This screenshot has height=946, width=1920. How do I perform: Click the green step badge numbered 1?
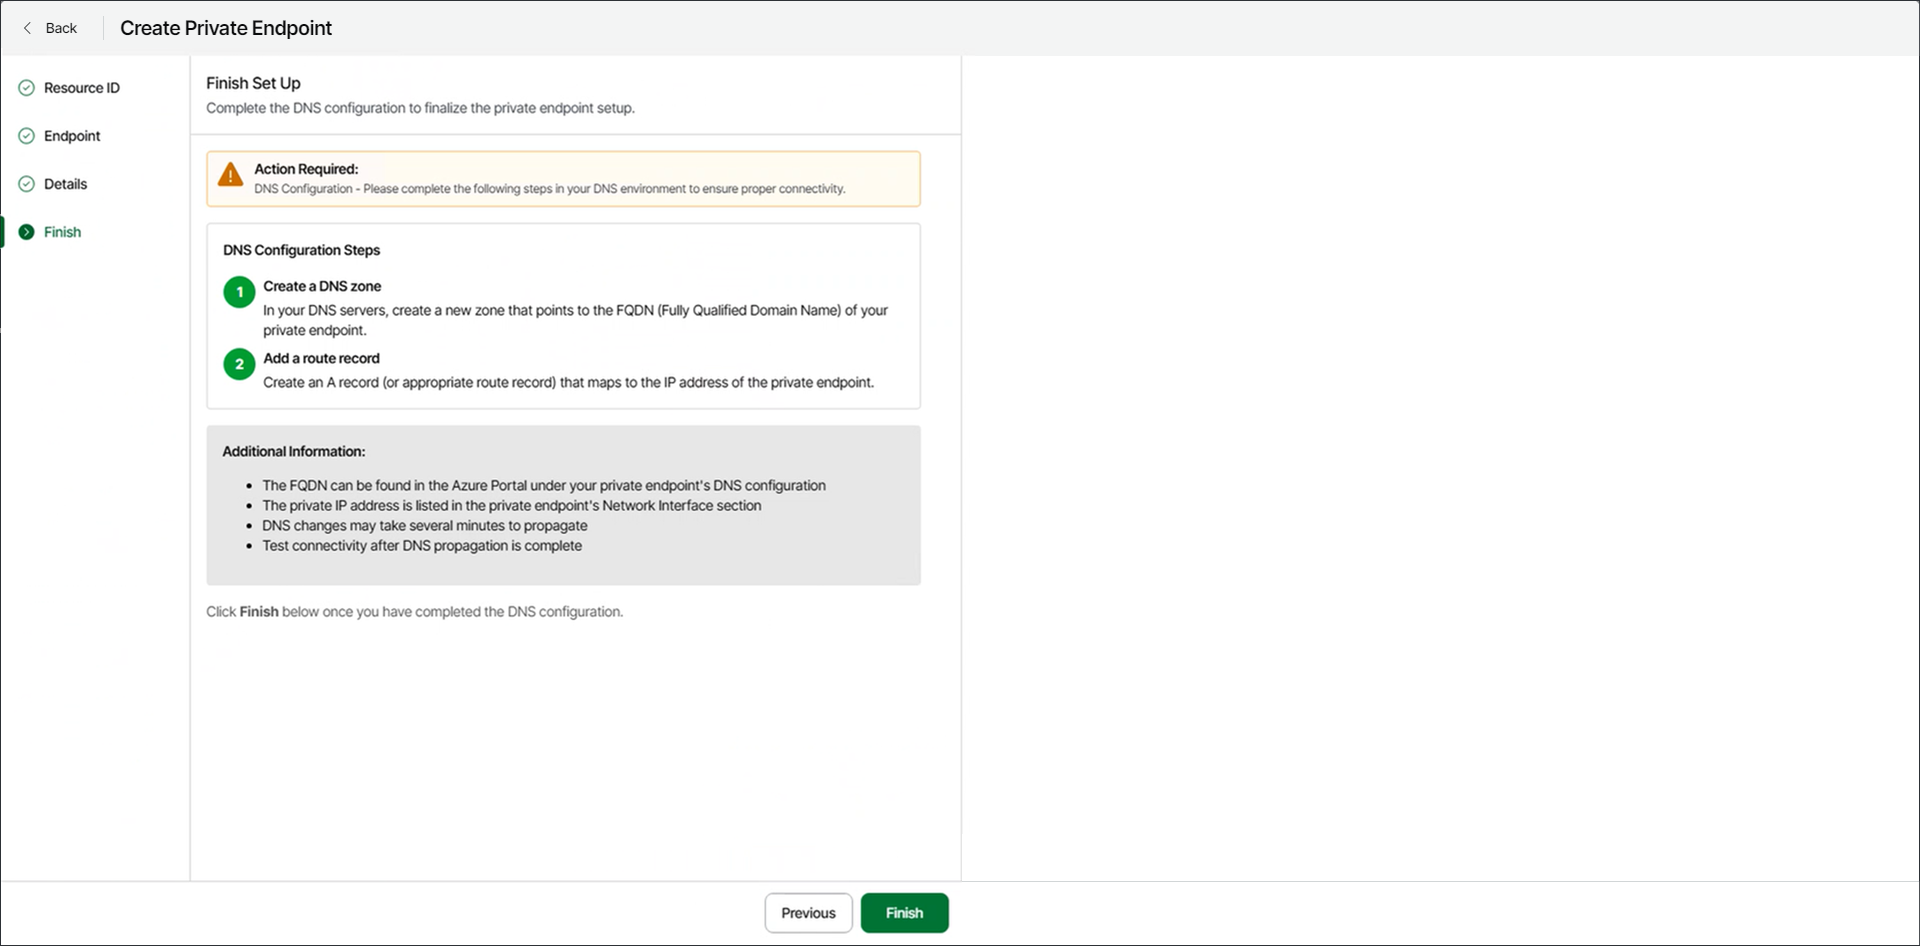coord(238,292)
